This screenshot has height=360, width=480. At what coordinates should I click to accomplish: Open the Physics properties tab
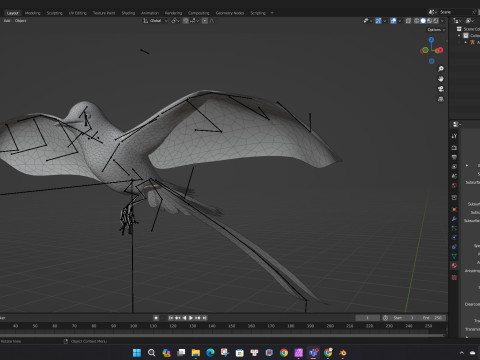[x=454, y=237]
